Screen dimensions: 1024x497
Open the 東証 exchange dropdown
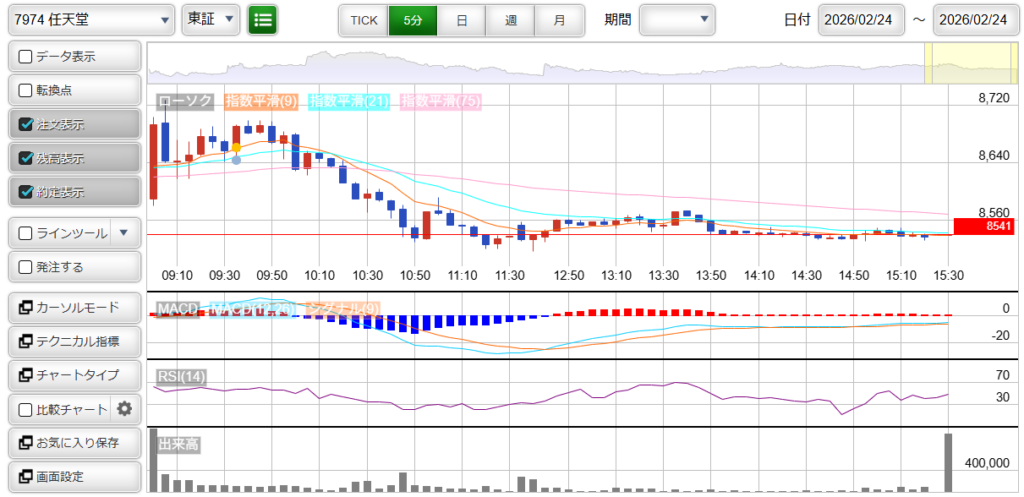(211, 20)
